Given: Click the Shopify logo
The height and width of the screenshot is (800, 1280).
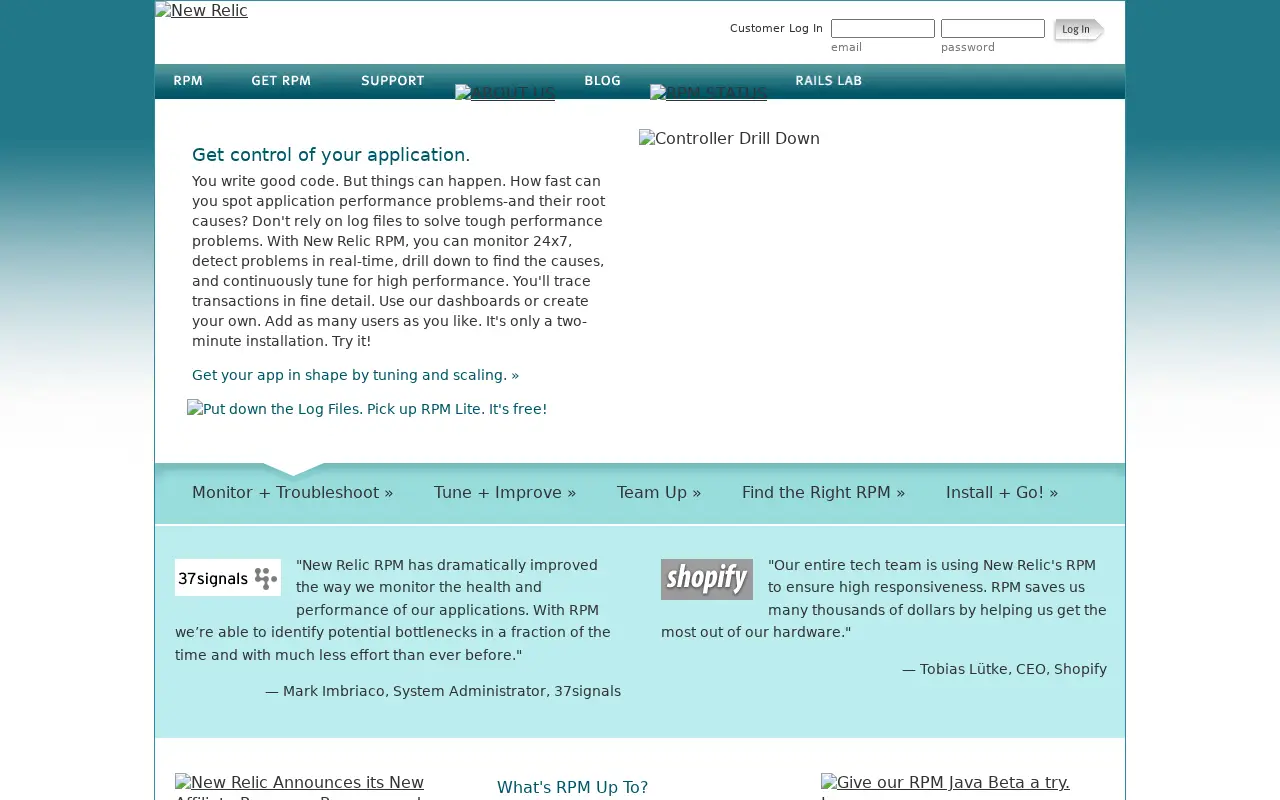Looking at the screenshot, I should pyautogui.click(x=707, y=579).
